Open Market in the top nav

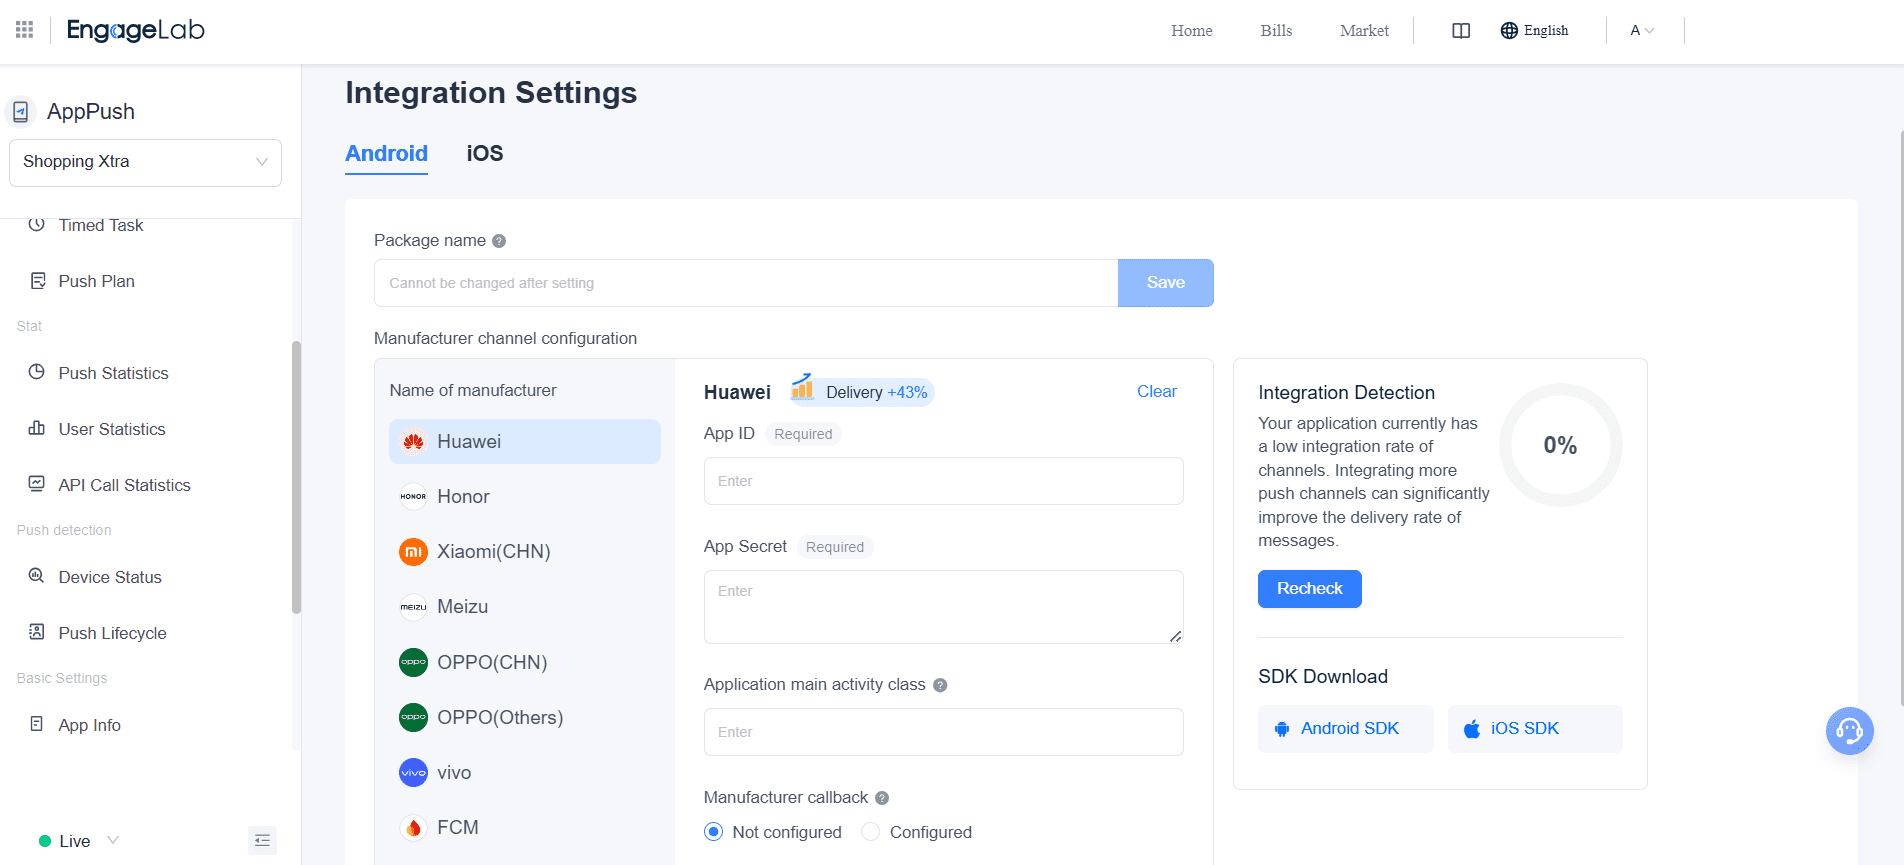tap(1364, 31)
